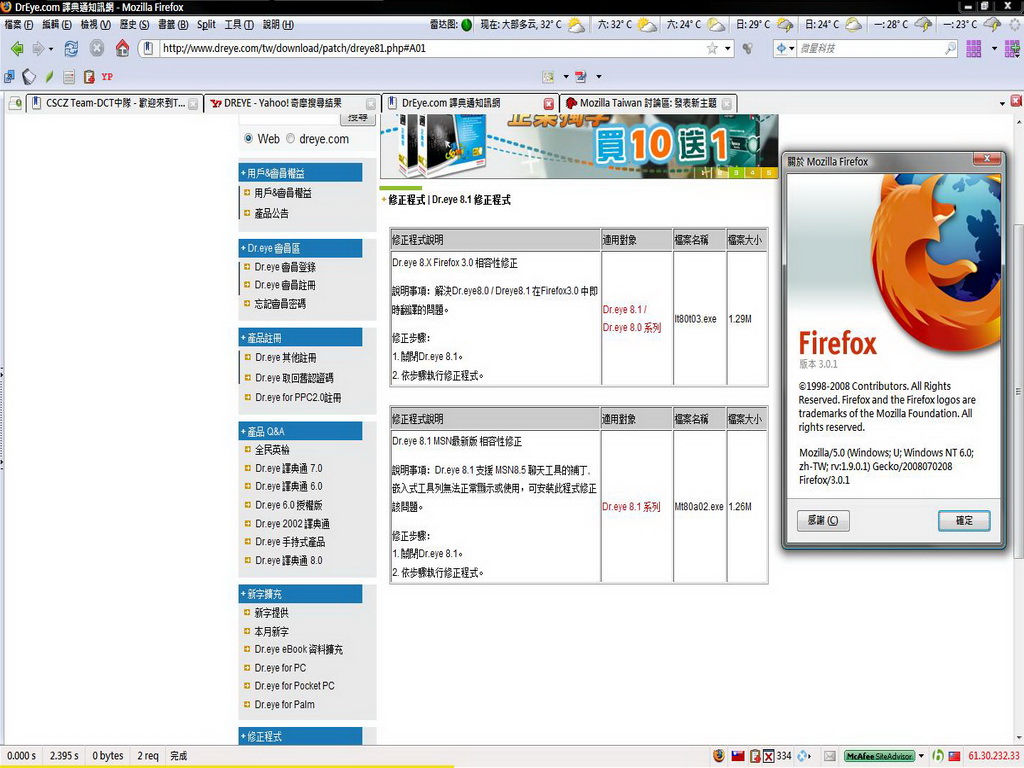
Task: Open the Dr.eye 會員登錄 sidebar link
Action: point(285,267)
